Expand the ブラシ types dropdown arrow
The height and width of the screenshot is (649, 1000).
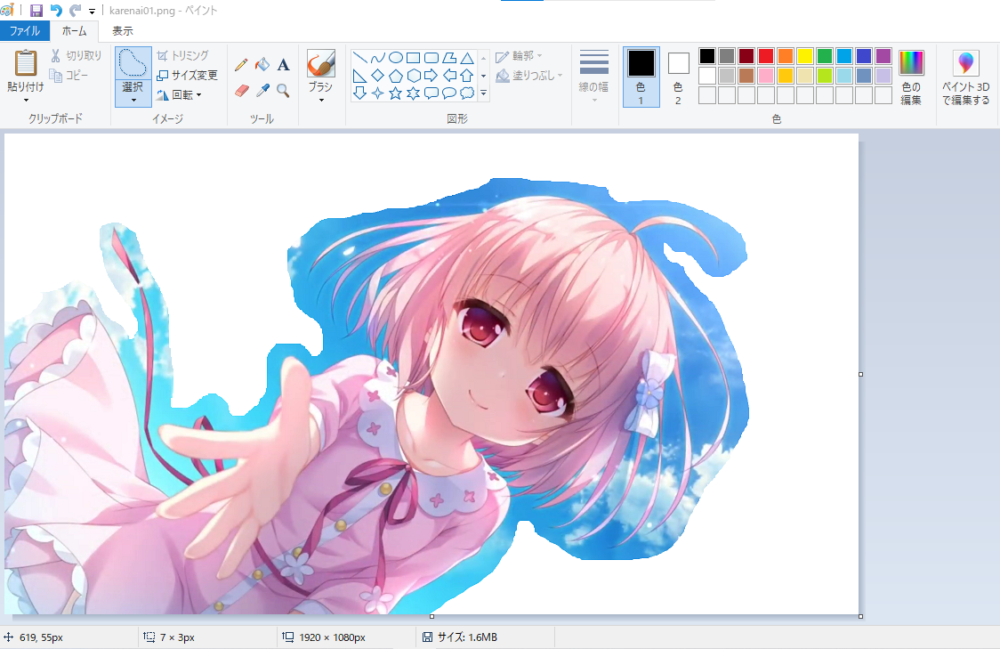click(x=321, y=100)
